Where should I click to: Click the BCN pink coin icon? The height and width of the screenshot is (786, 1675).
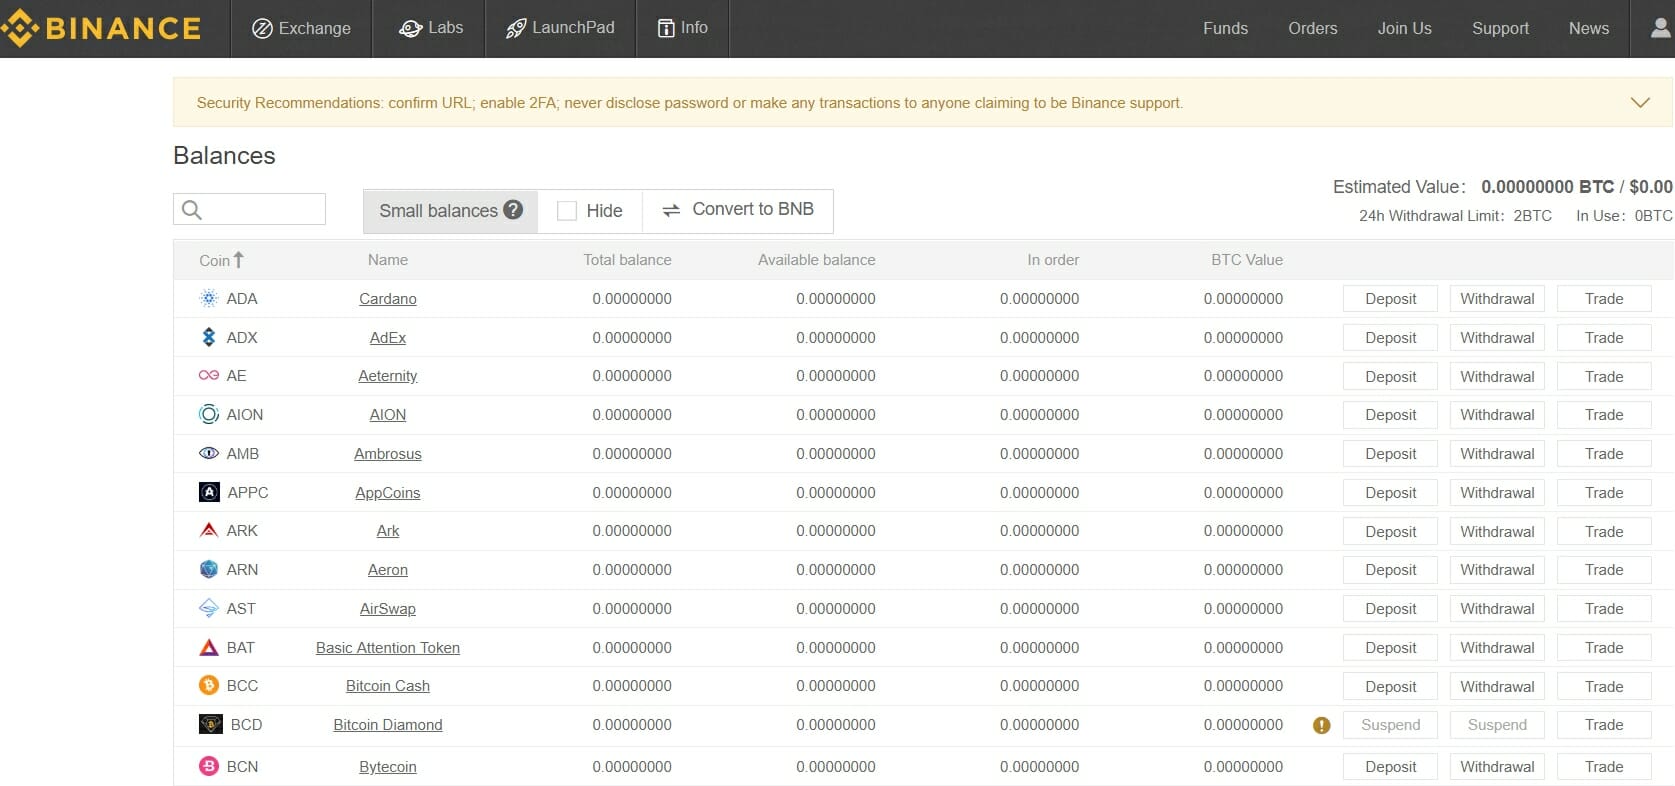click(208, 766)
